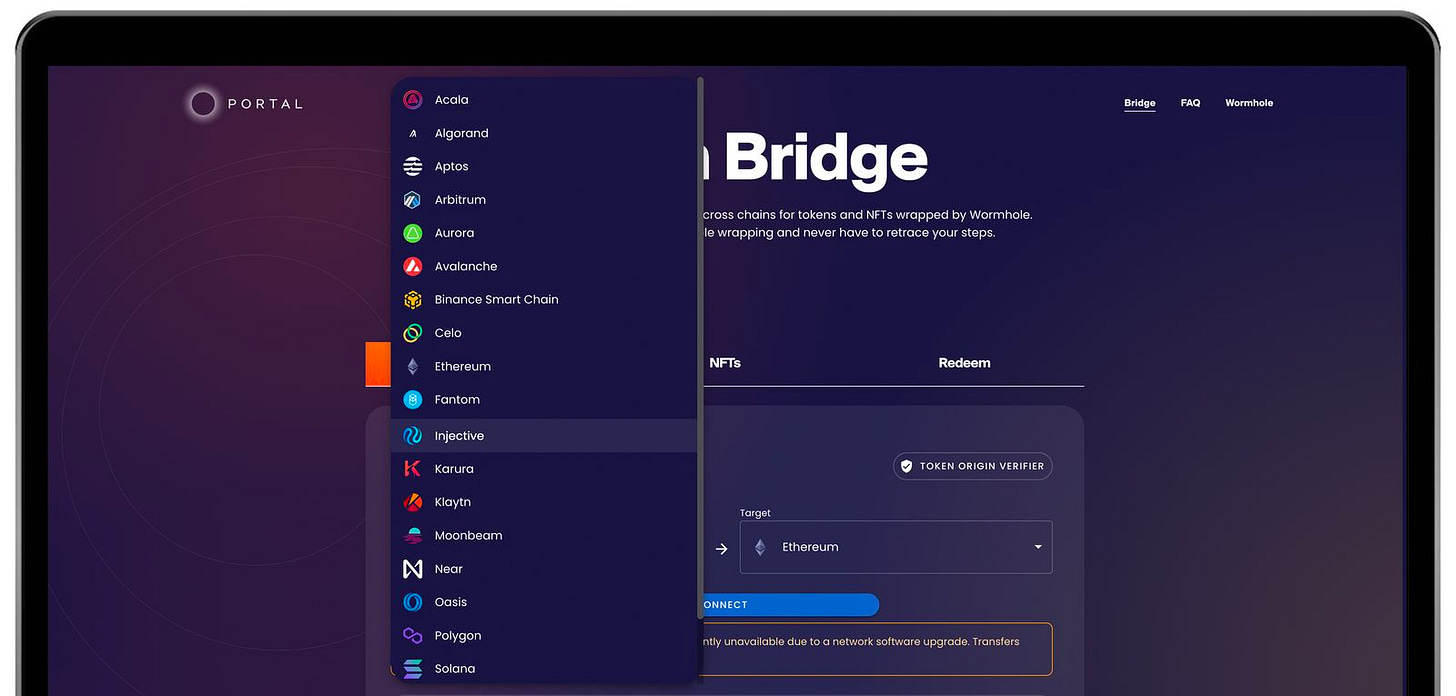
Task: Pick Aurora from the chain list
Action: point(544,233)
